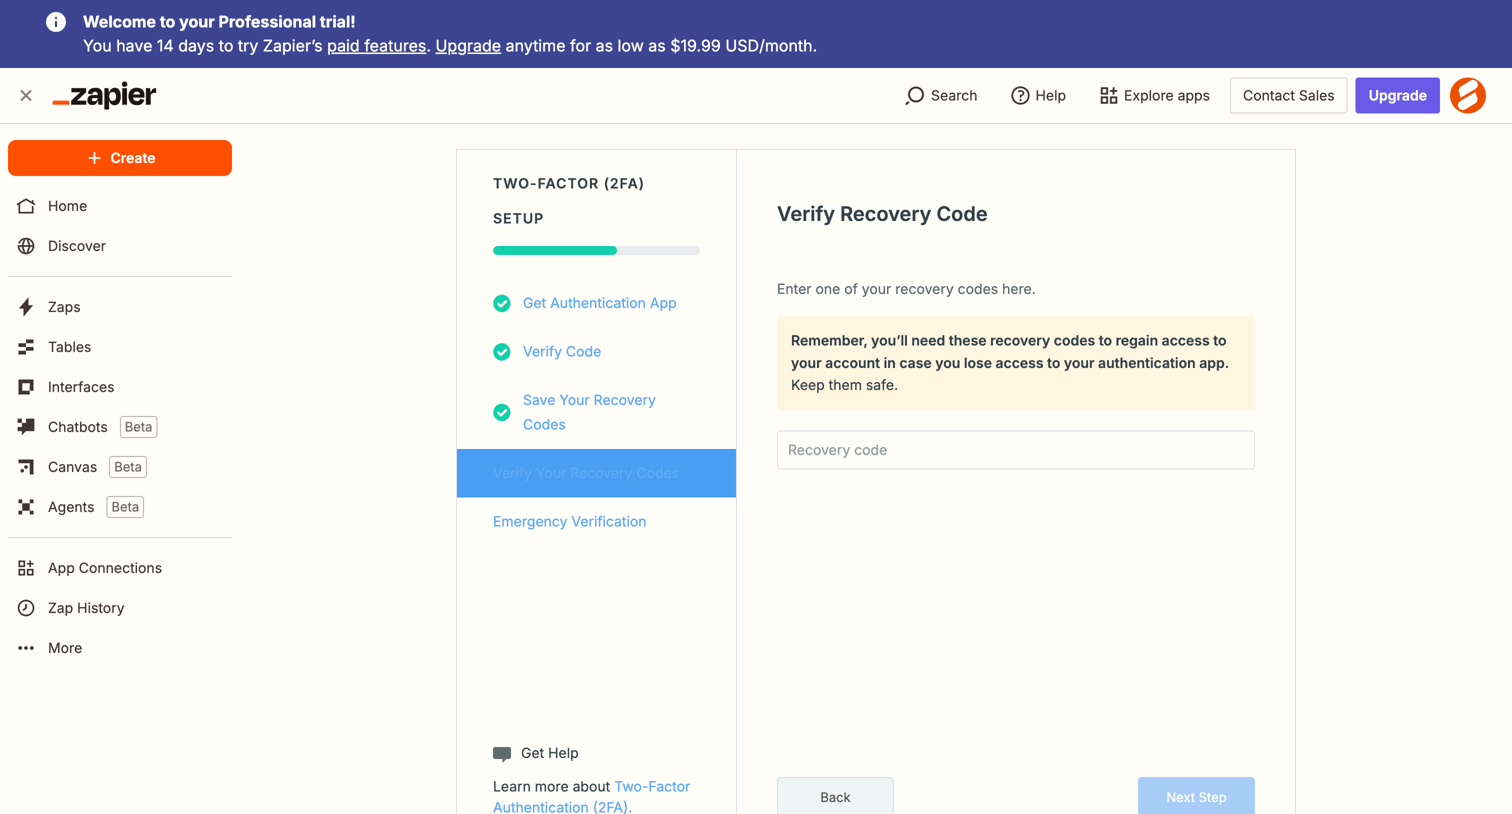Click the Zapier logo

(x=104, y=95)
